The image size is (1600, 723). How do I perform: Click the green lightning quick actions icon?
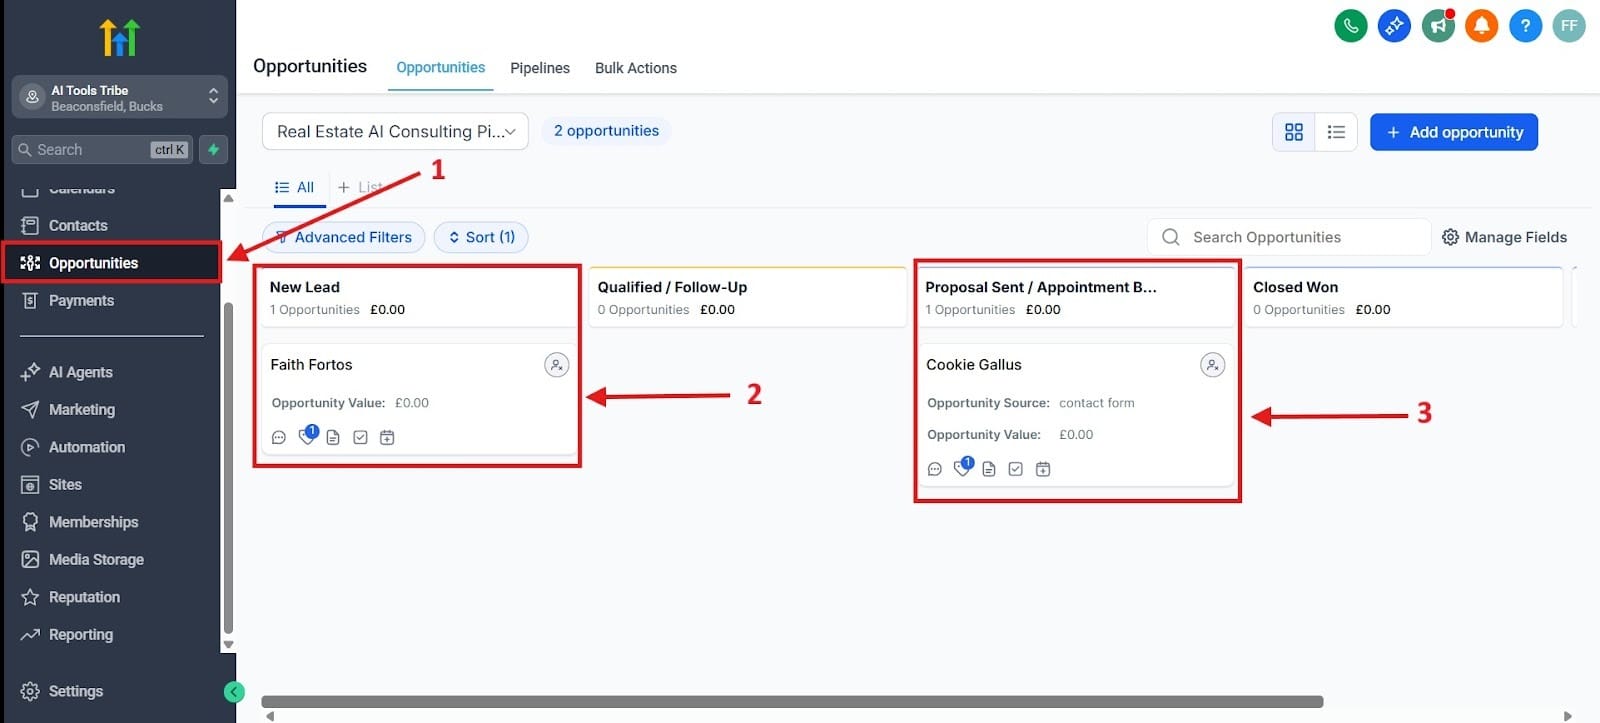pyautogui.click(x=213, y=150)
